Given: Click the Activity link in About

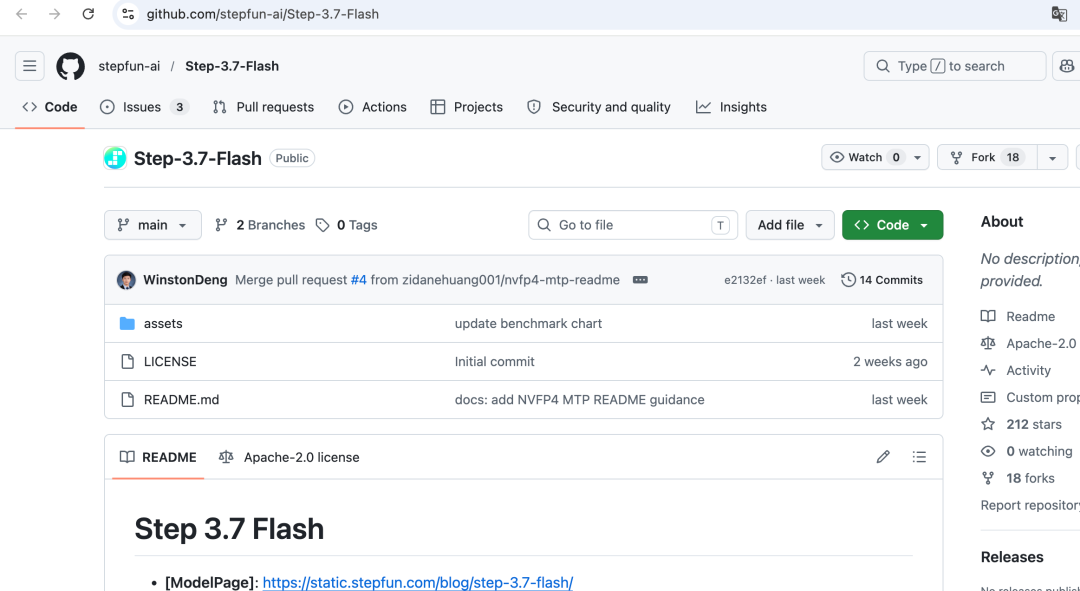Looking at the screenshot, I should pos(1028,371).
